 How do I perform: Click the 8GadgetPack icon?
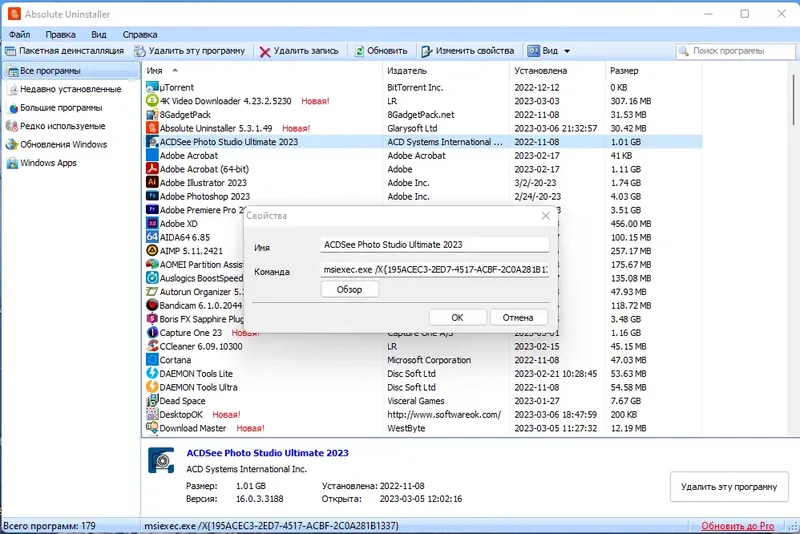(x=152, y=114)
